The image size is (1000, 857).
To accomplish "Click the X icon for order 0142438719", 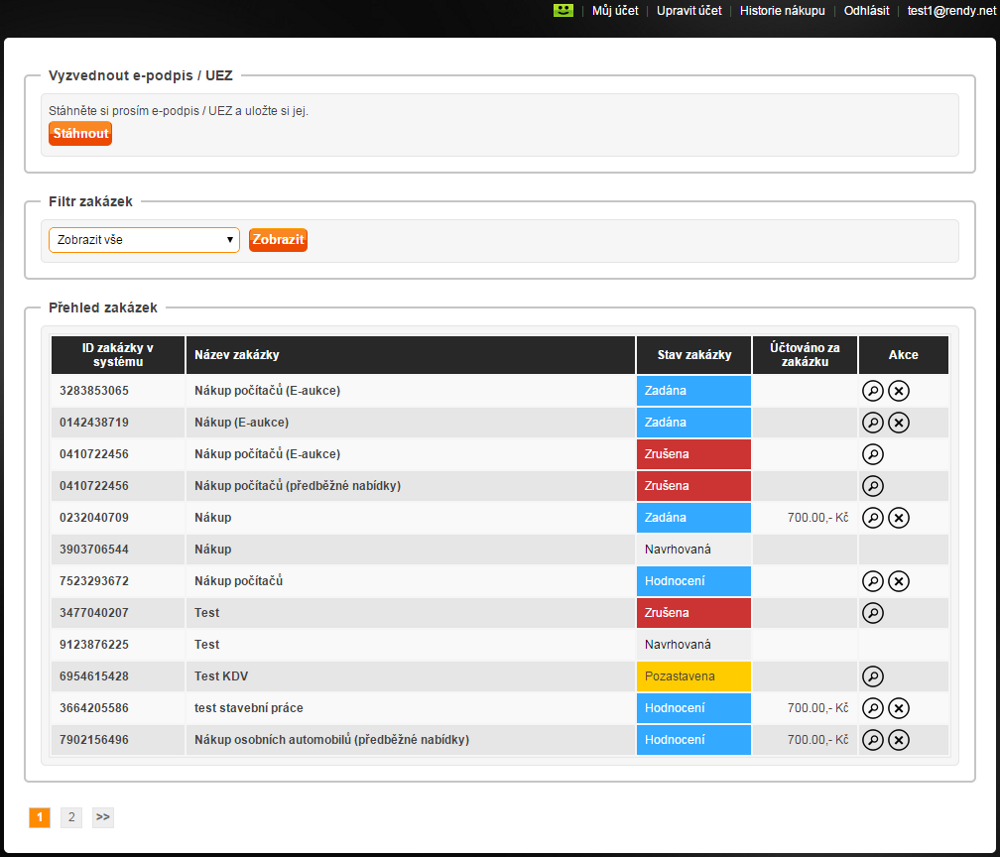I will [x=899, y=423].
